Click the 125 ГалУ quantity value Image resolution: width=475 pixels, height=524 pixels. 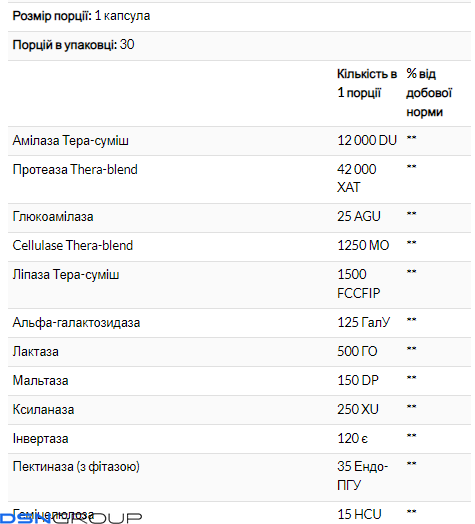point(363,322)
